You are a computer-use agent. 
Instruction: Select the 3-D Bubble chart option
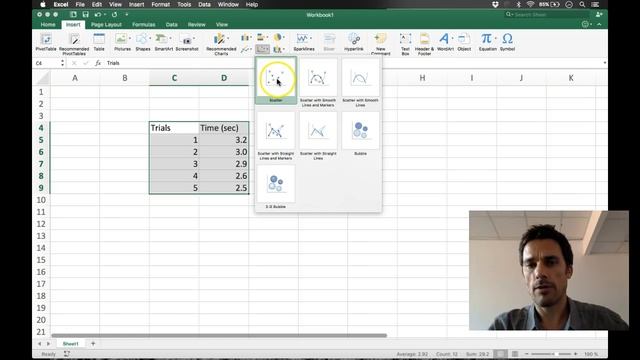(x=276, y=187)
